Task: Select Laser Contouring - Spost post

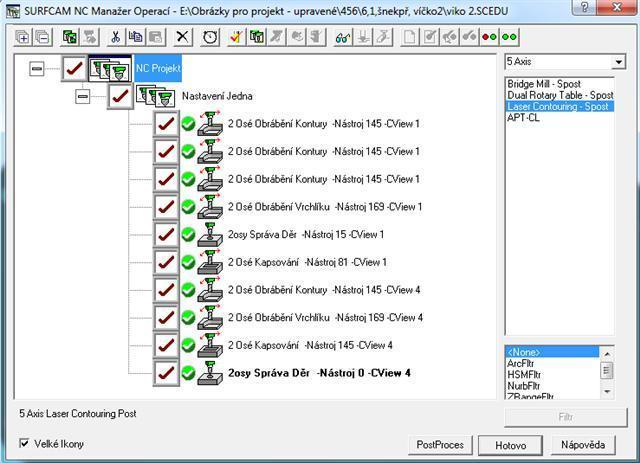Action: [560, 107]
